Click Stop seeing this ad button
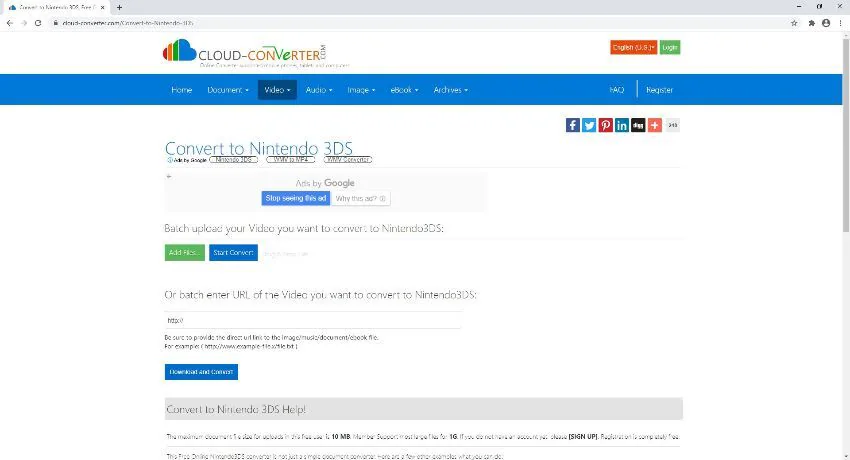The width and height of the screenshot is (850, 460). [296, 198]
